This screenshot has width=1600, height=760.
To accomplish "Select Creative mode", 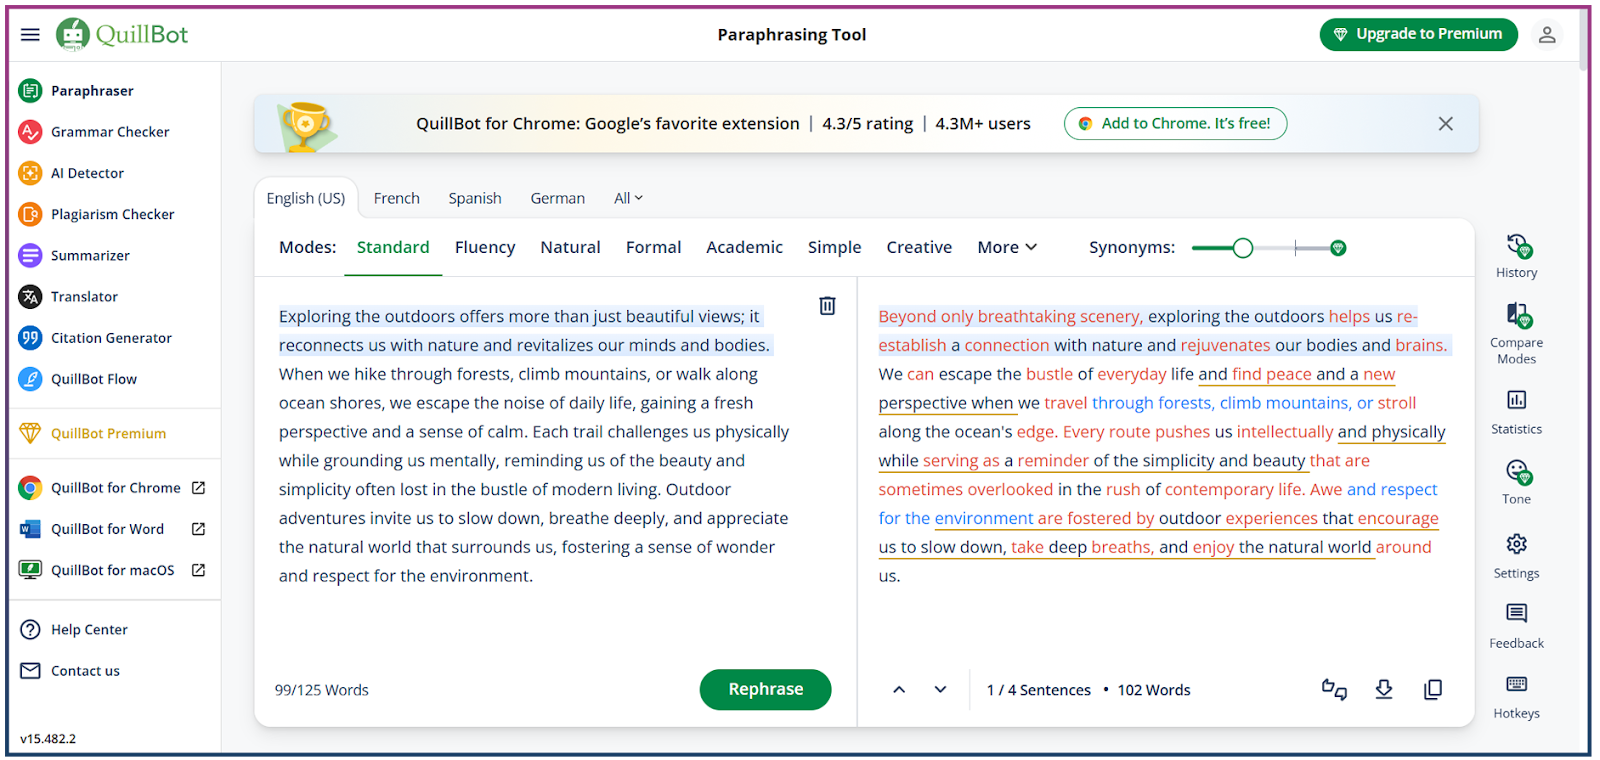I will coord(919,247).
